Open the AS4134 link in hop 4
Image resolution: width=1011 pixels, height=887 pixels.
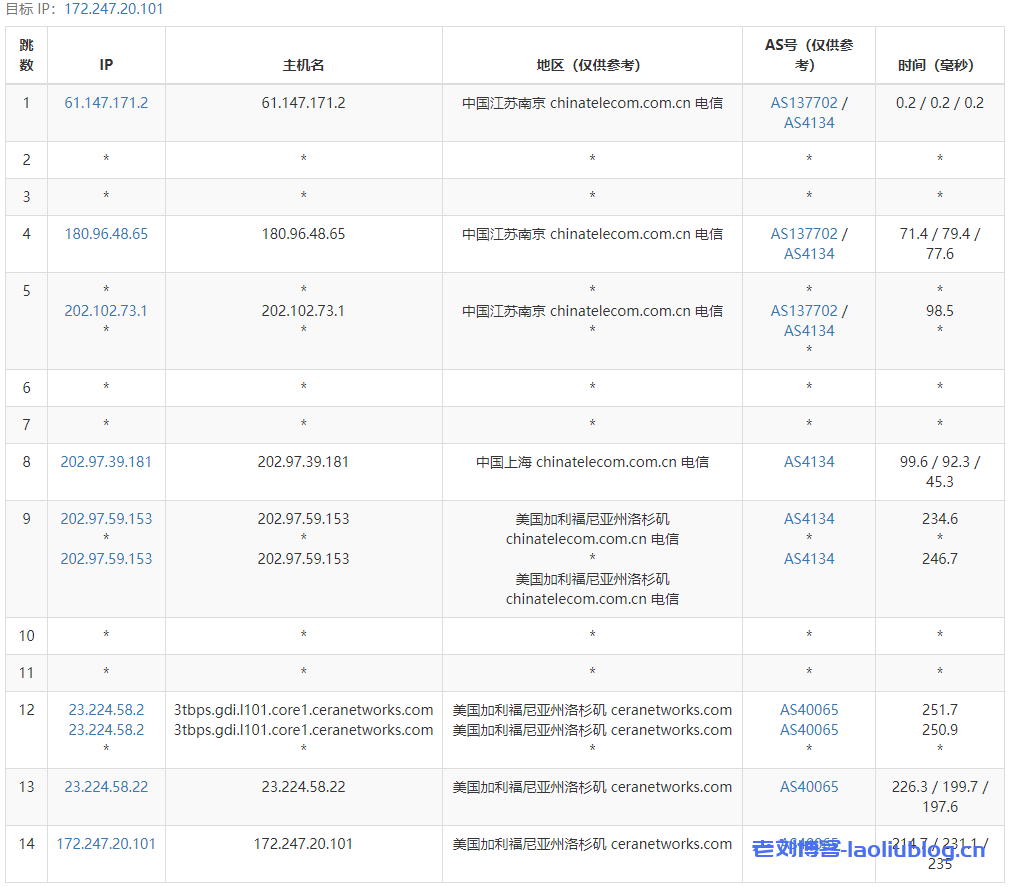pyautogui.click(x=809, y=254)
